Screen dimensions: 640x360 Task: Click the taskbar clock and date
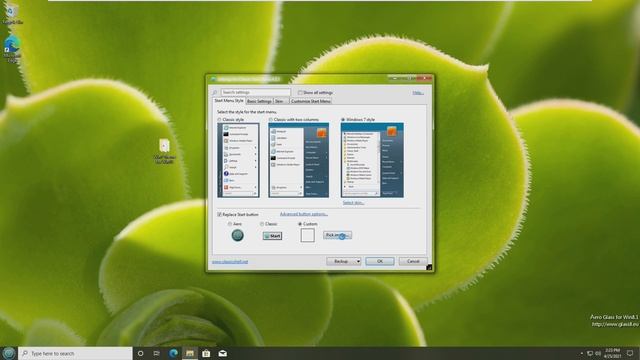coord(612,353)
